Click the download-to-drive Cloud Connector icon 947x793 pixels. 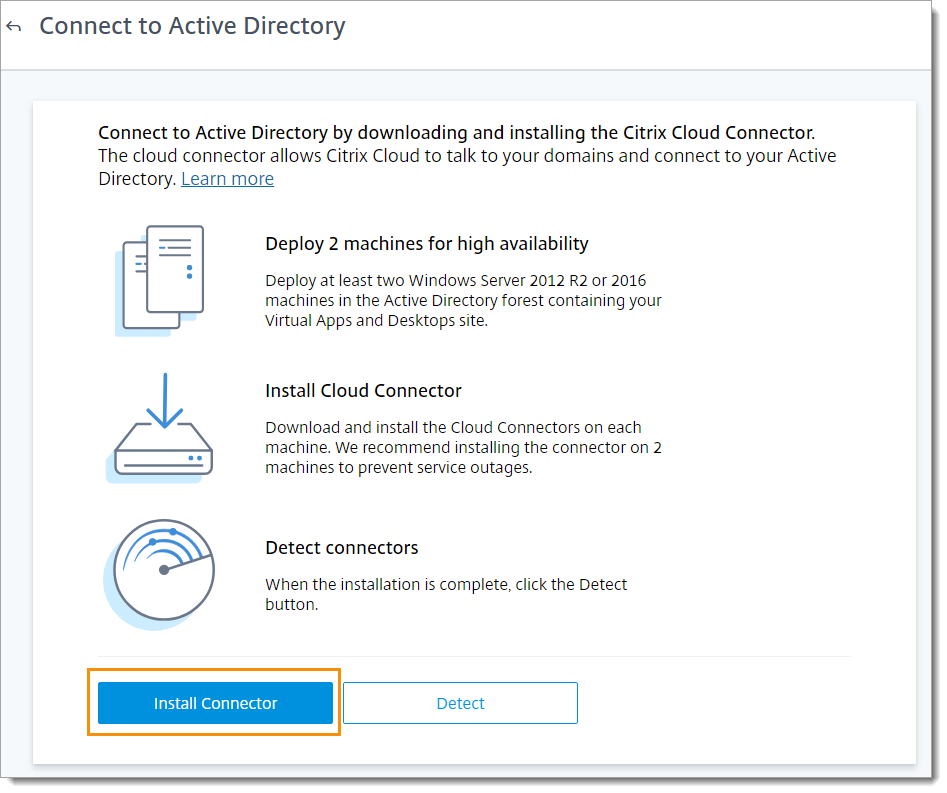click(x=162, y=428)
